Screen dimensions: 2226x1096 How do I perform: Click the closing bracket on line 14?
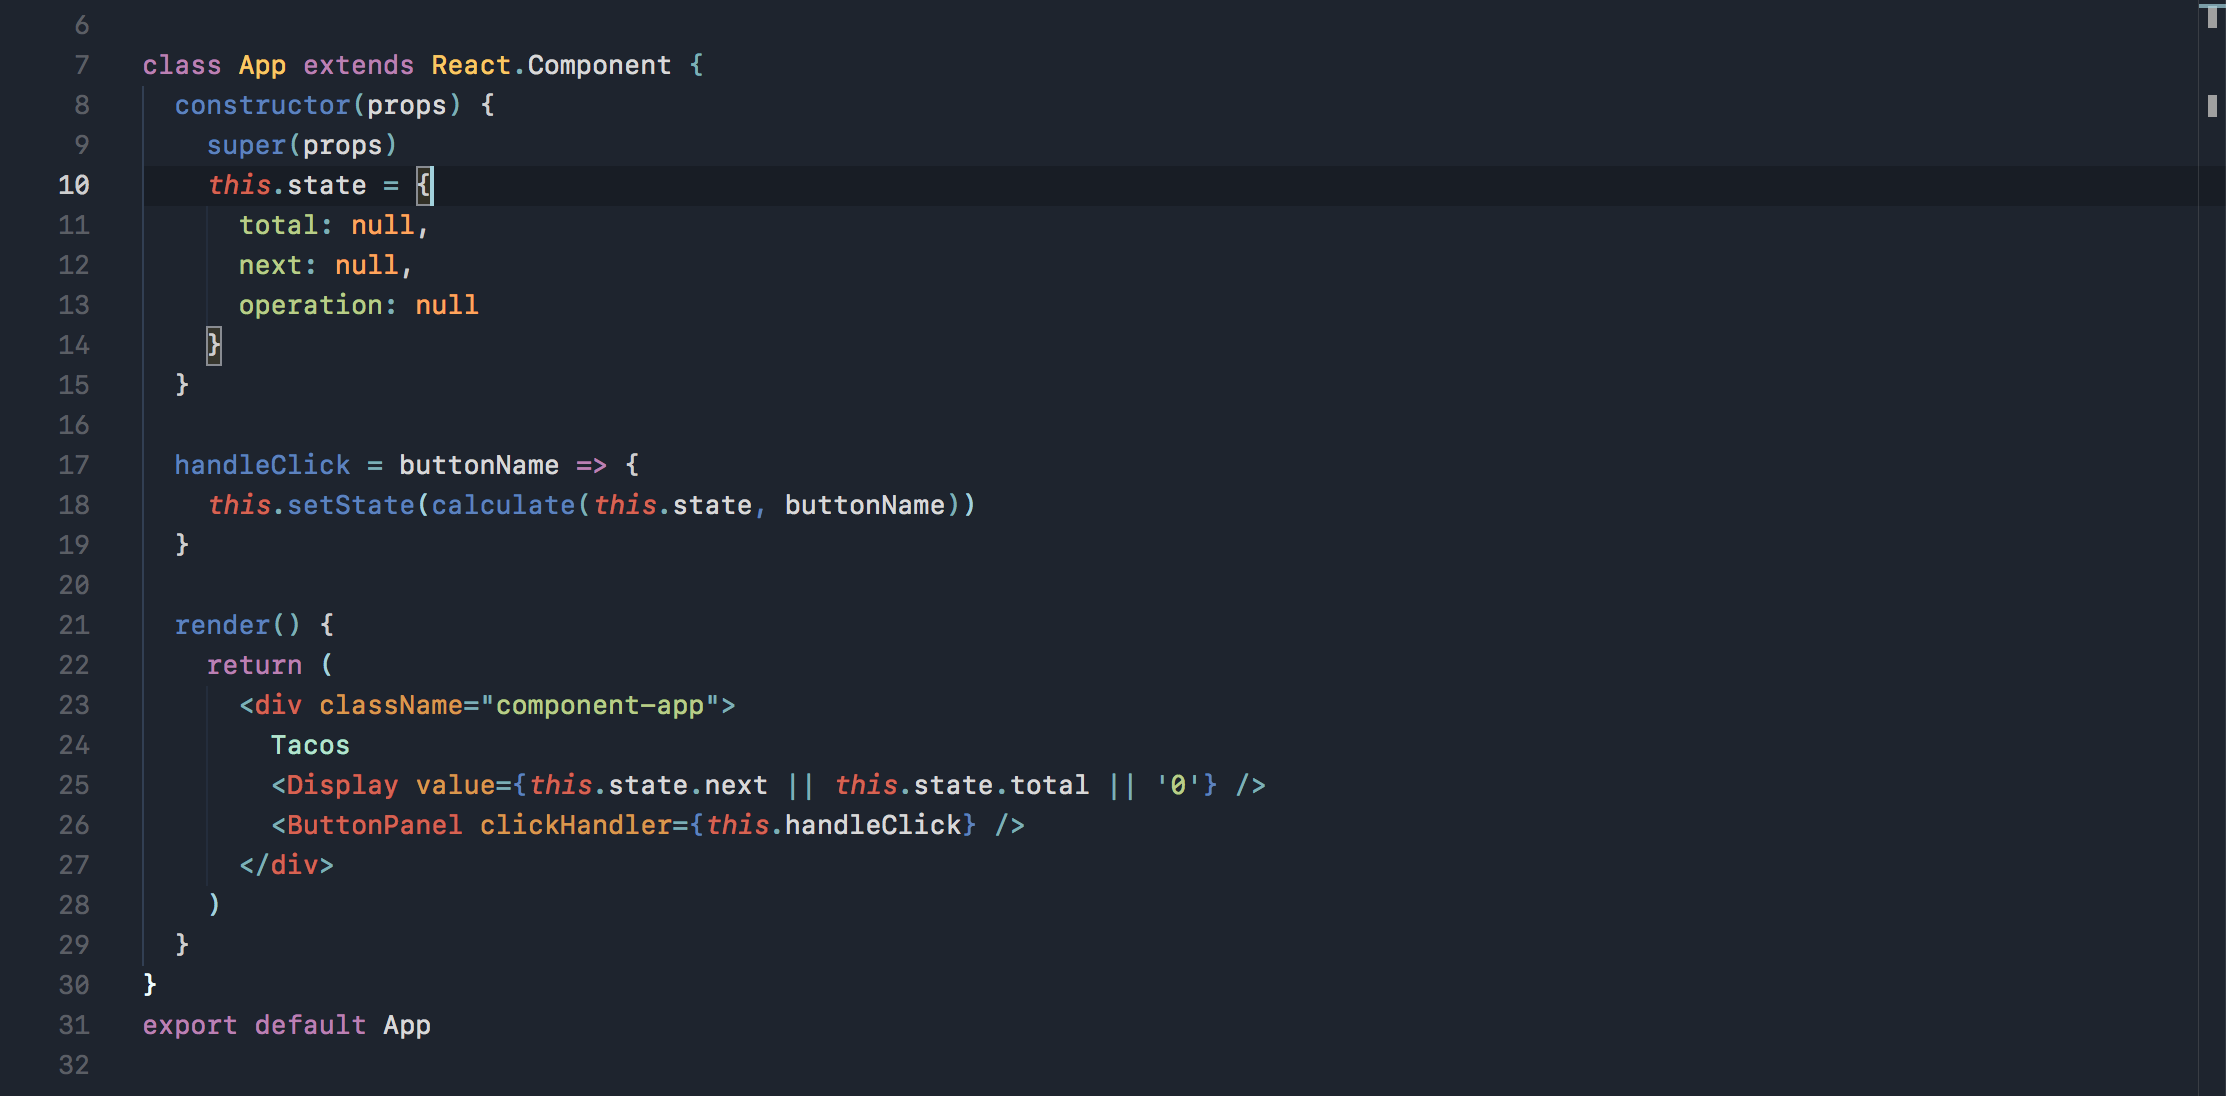213,345
